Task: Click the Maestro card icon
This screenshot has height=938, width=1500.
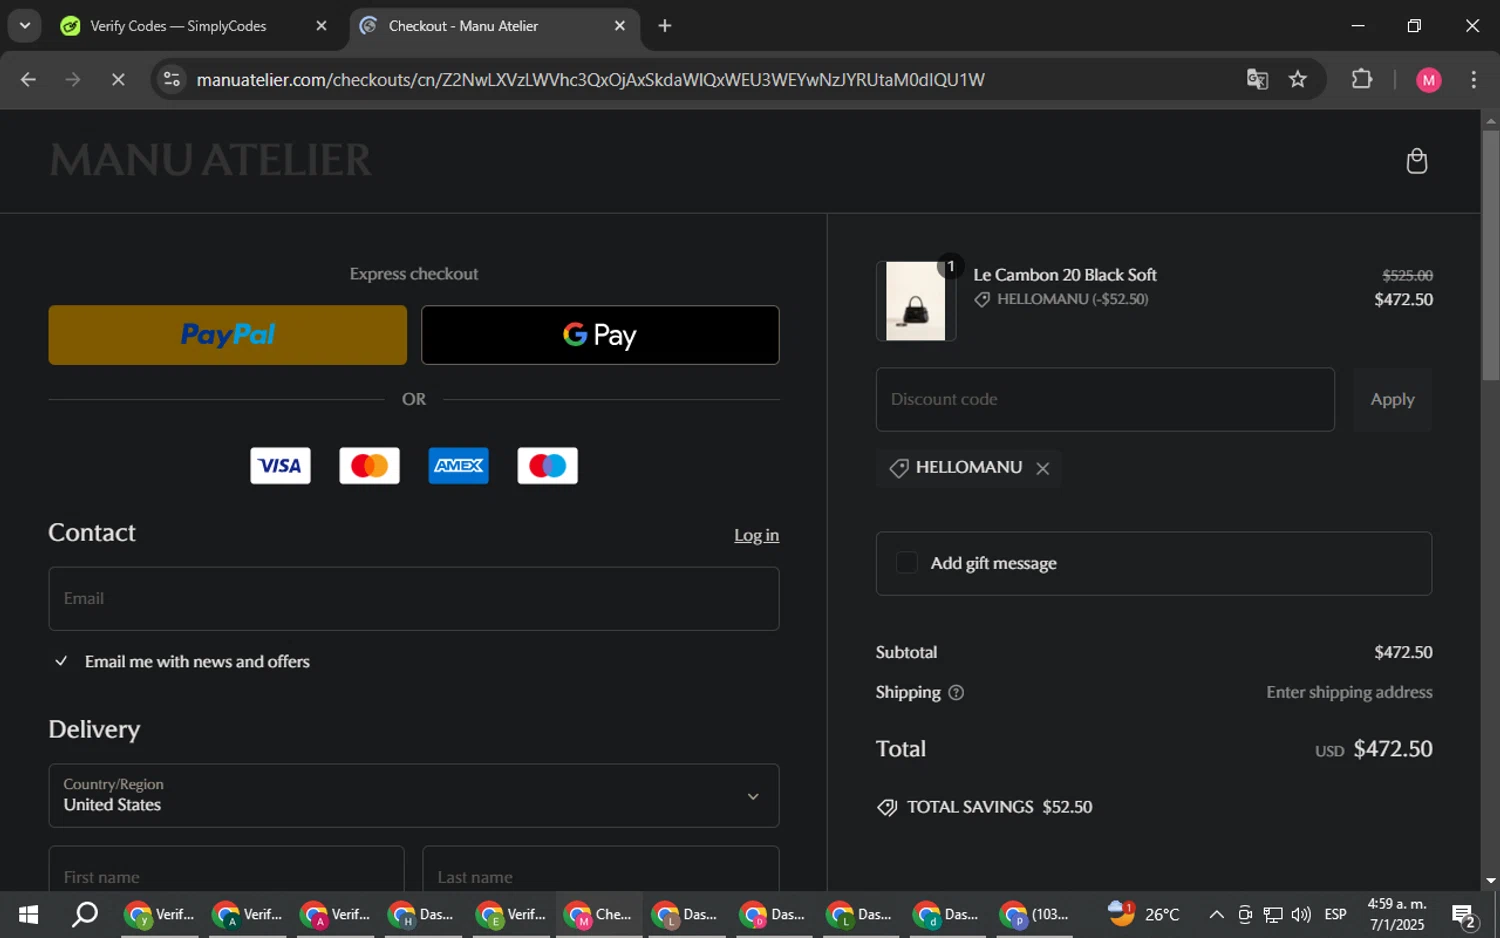Action: coord(547,465)
